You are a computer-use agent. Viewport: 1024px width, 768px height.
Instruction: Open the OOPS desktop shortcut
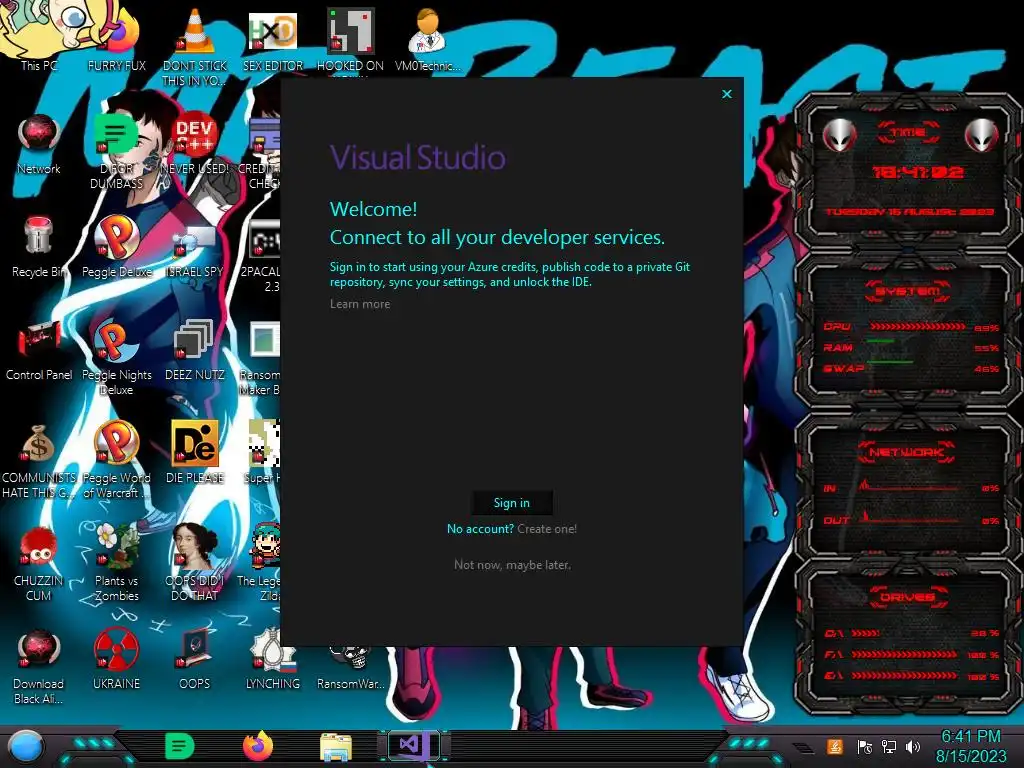click(194, 660)
